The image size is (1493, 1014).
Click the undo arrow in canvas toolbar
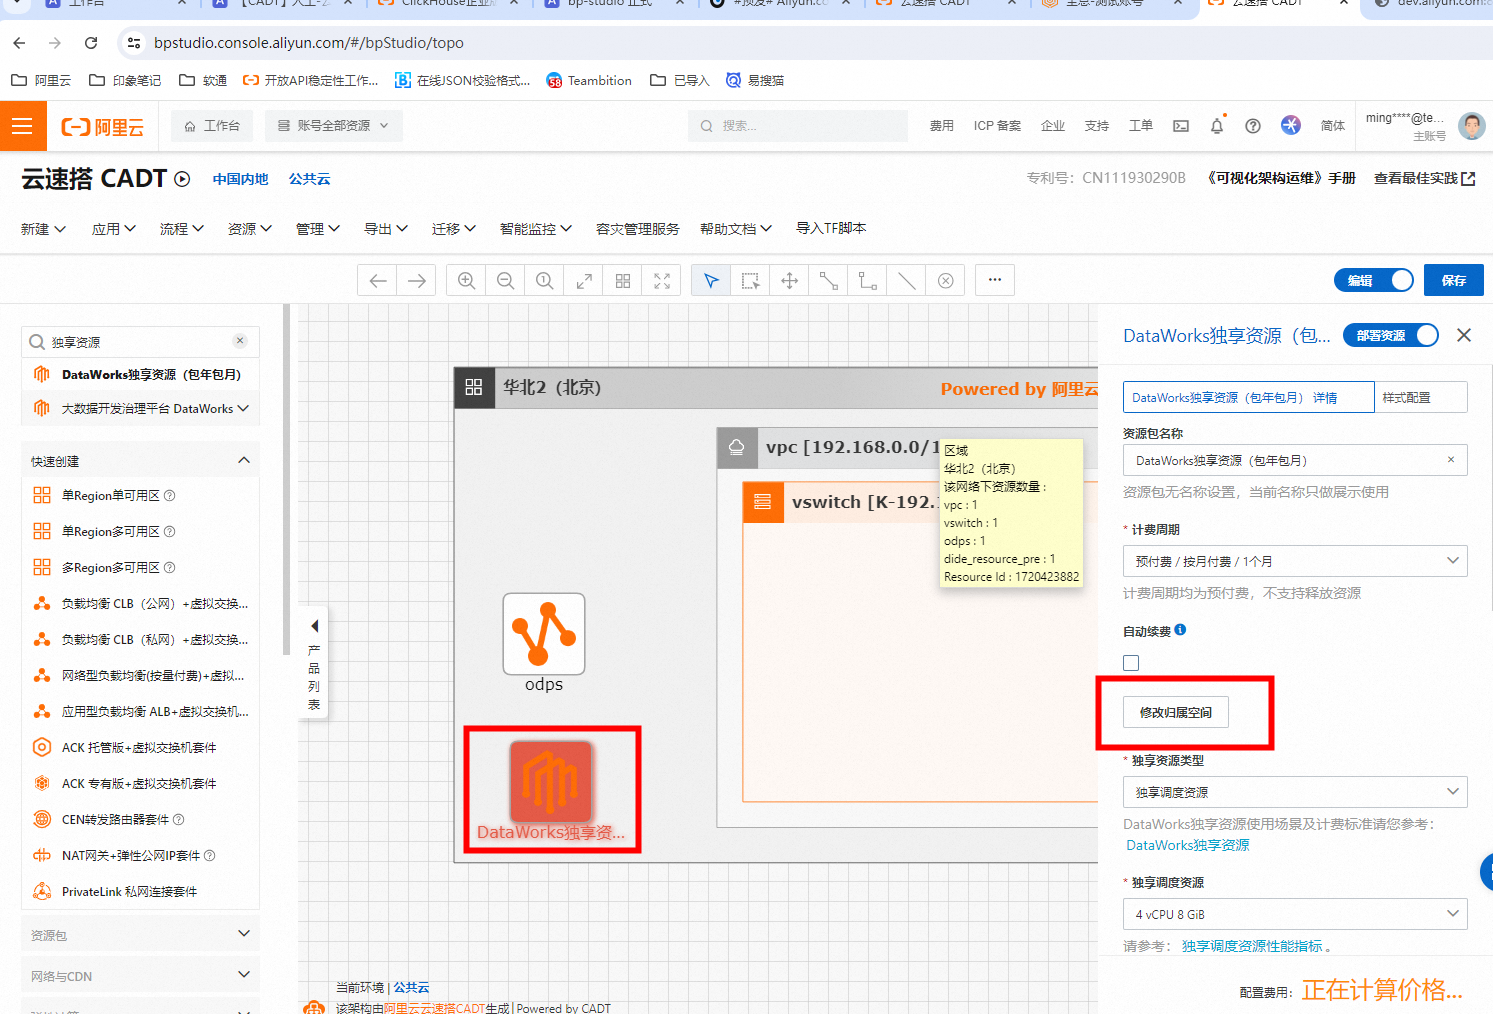tap(378, 281)
